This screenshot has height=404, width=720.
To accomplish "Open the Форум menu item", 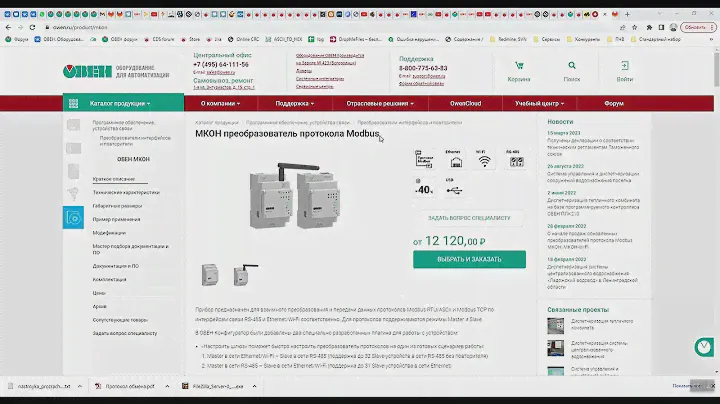I will pos(614,103).
